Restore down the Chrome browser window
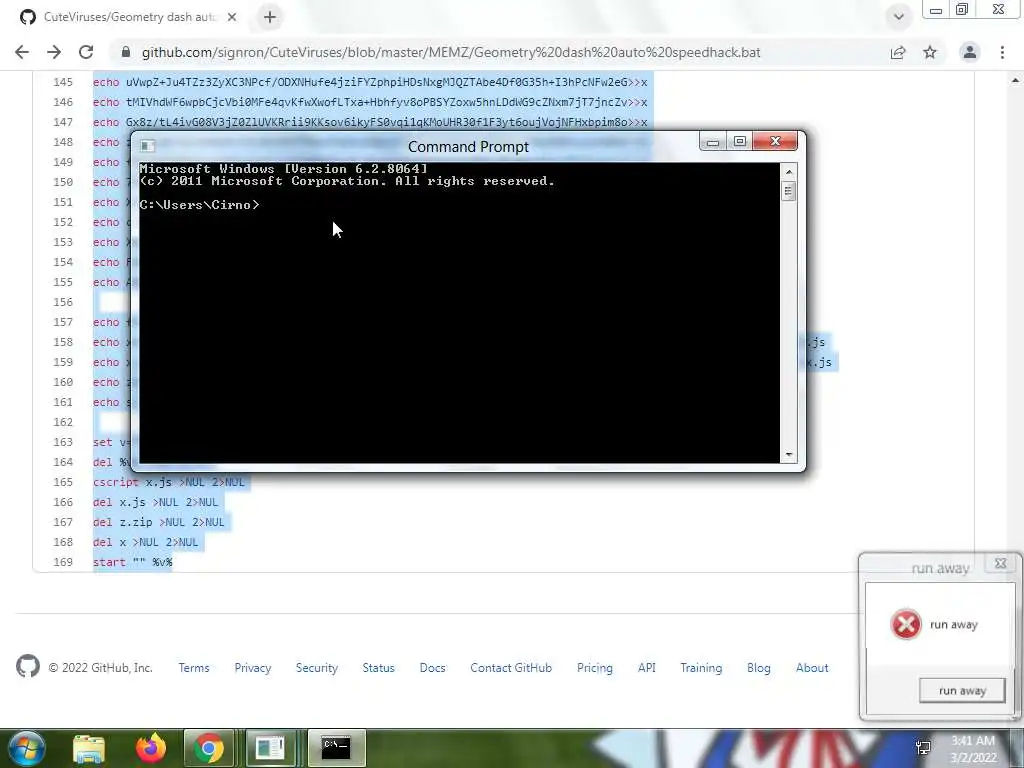The width and height of the screenshot is (1024, 768). [962, 10]
